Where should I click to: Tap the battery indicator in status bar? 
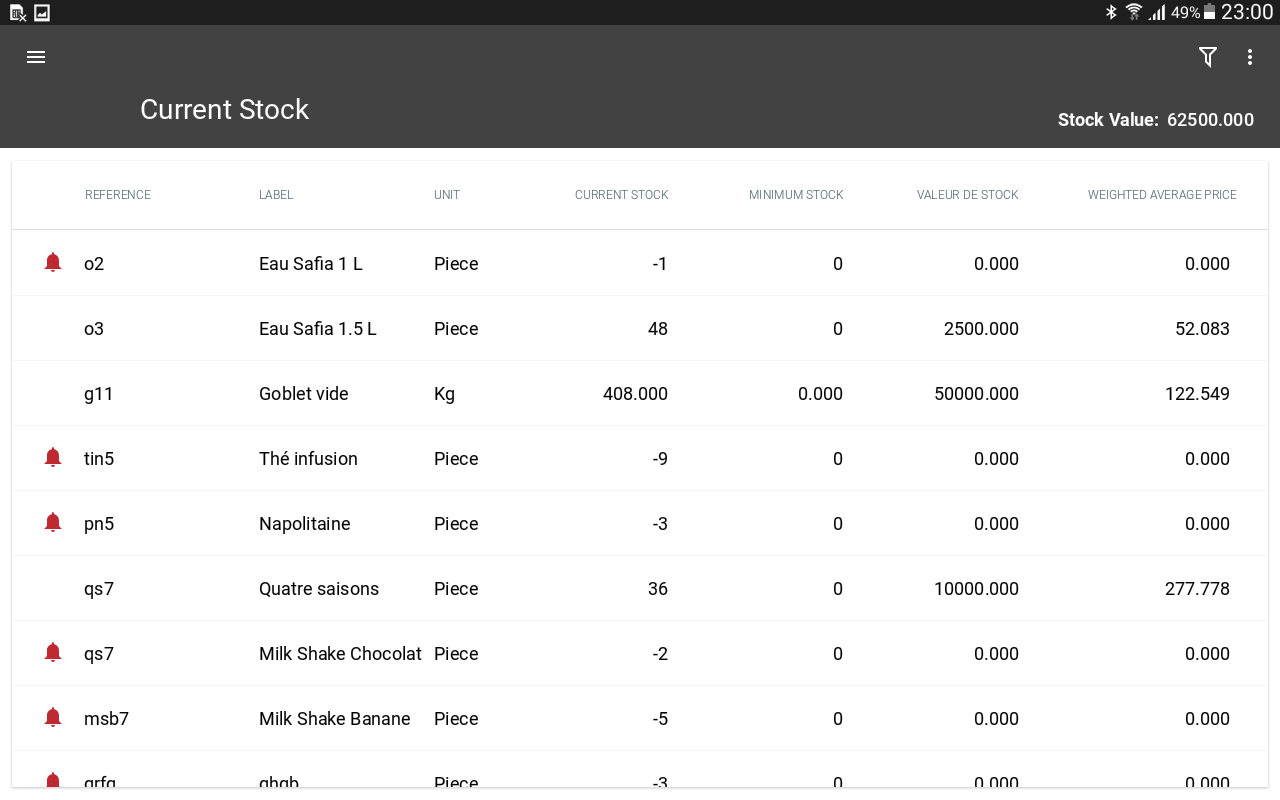tap(1210, 12)
